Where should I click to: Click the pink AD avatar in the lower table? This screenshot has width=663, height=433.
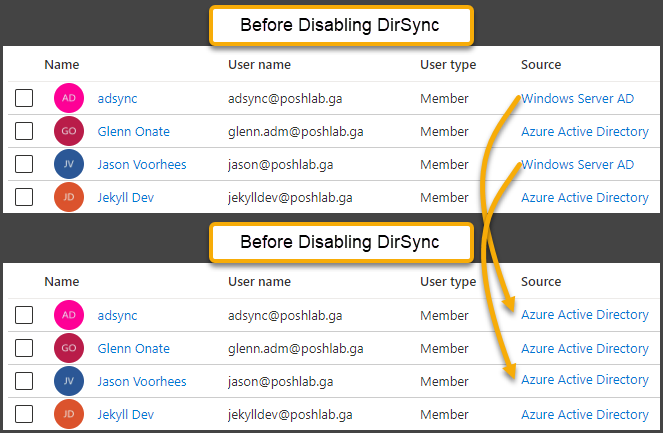[x=69, y=315]
